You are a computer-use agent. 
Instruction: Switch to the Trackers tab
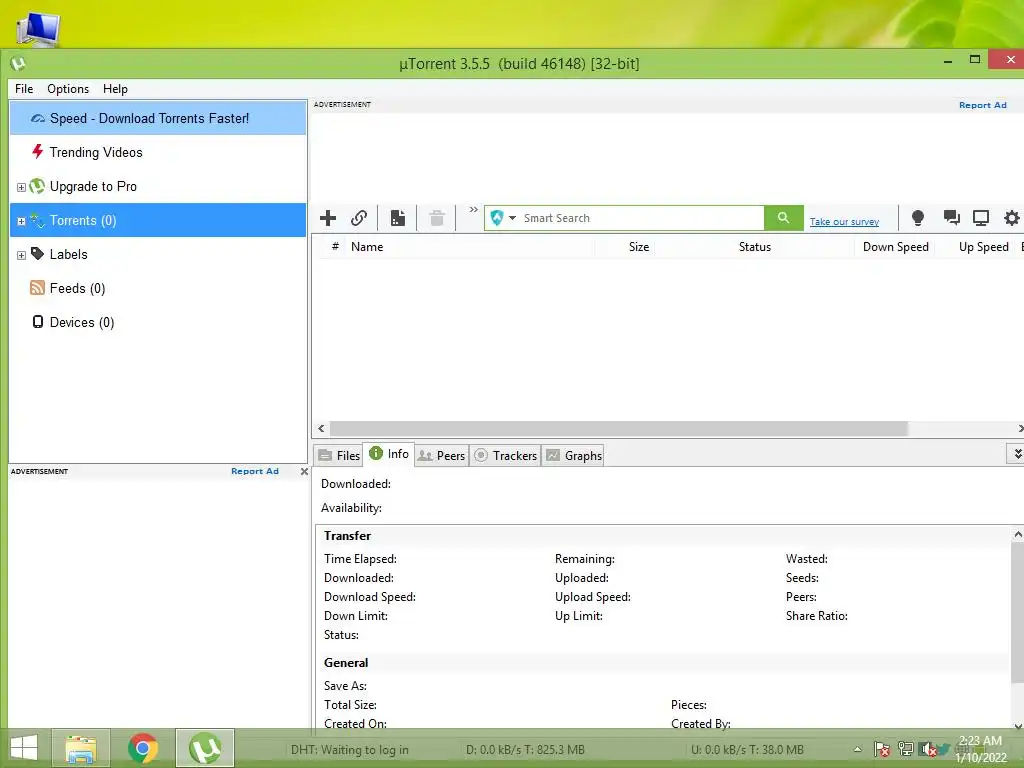point(505,456)
